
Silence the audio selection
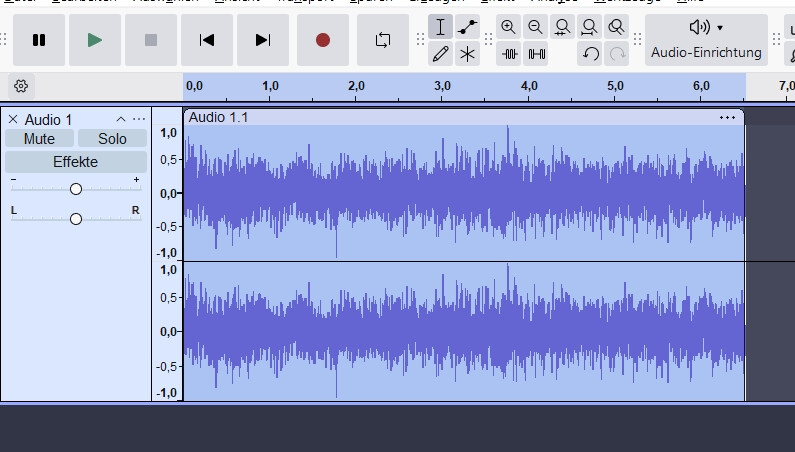click(537, 54)
